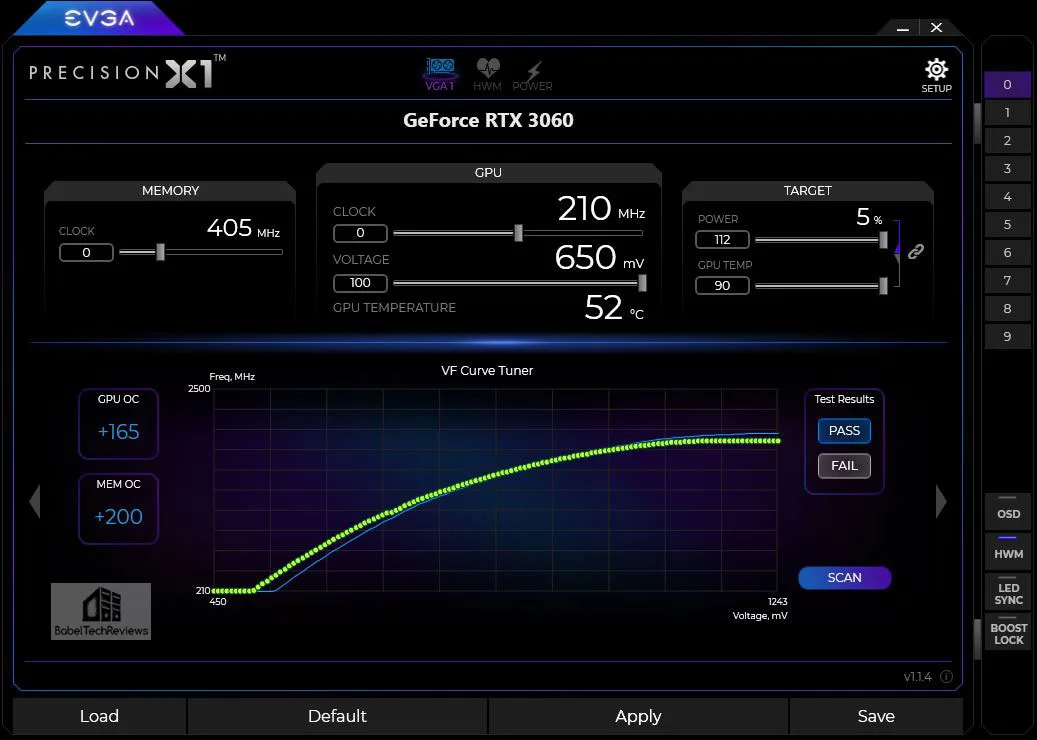Start the VF curve SCAN

click(845, 577)
